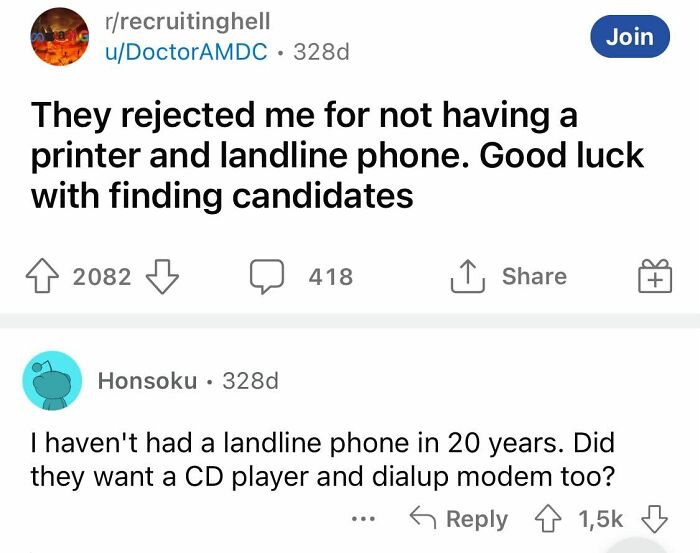The height and width of the screenshot is (553, 700).
Task: Click the Share label text
Action: (x=534, y=276)
